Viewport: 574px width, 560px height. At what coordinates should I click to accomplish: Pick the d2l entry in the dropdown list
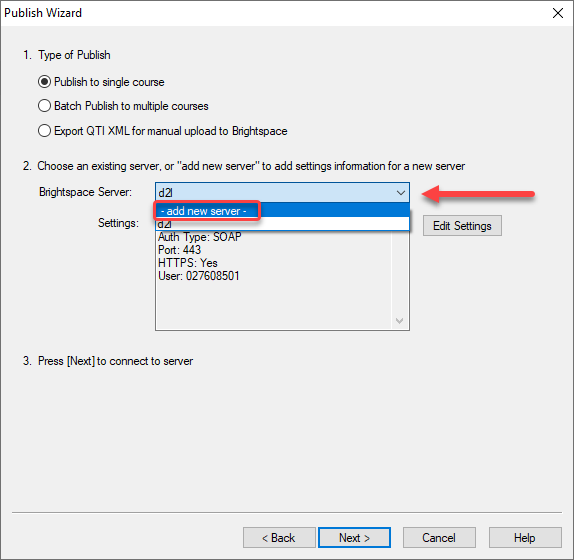(x=282, y=224)
